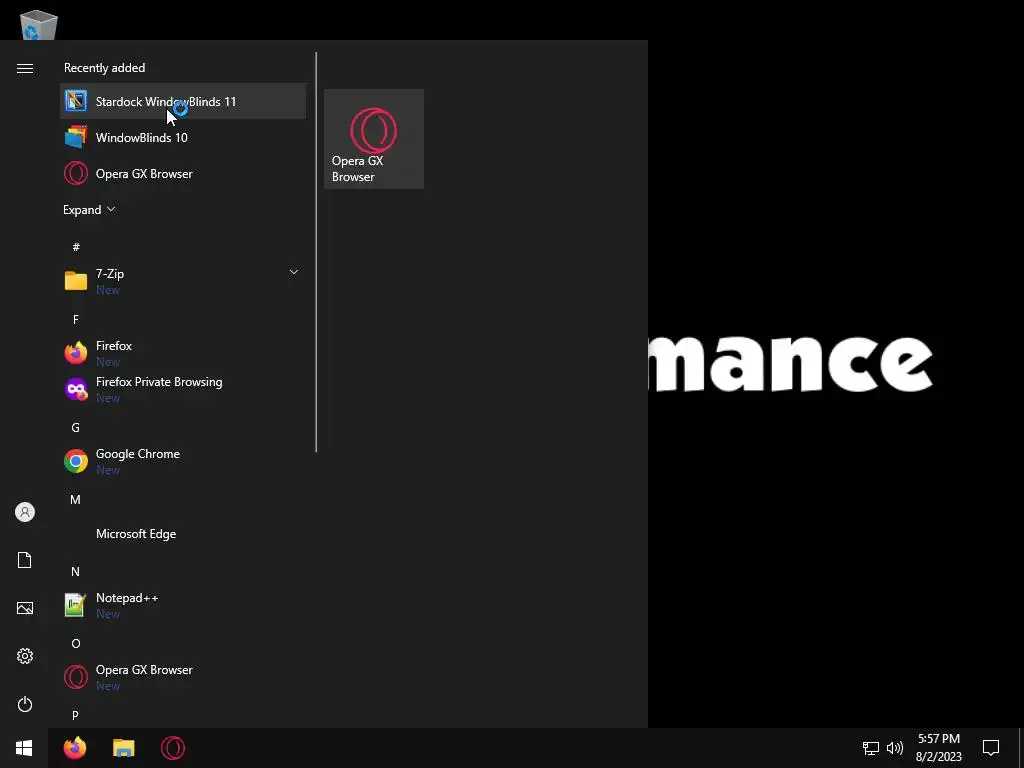Viewport: 1024px width, 768px height.
Task: Open File Explorer from the taskbar
Action: point(123,748)
